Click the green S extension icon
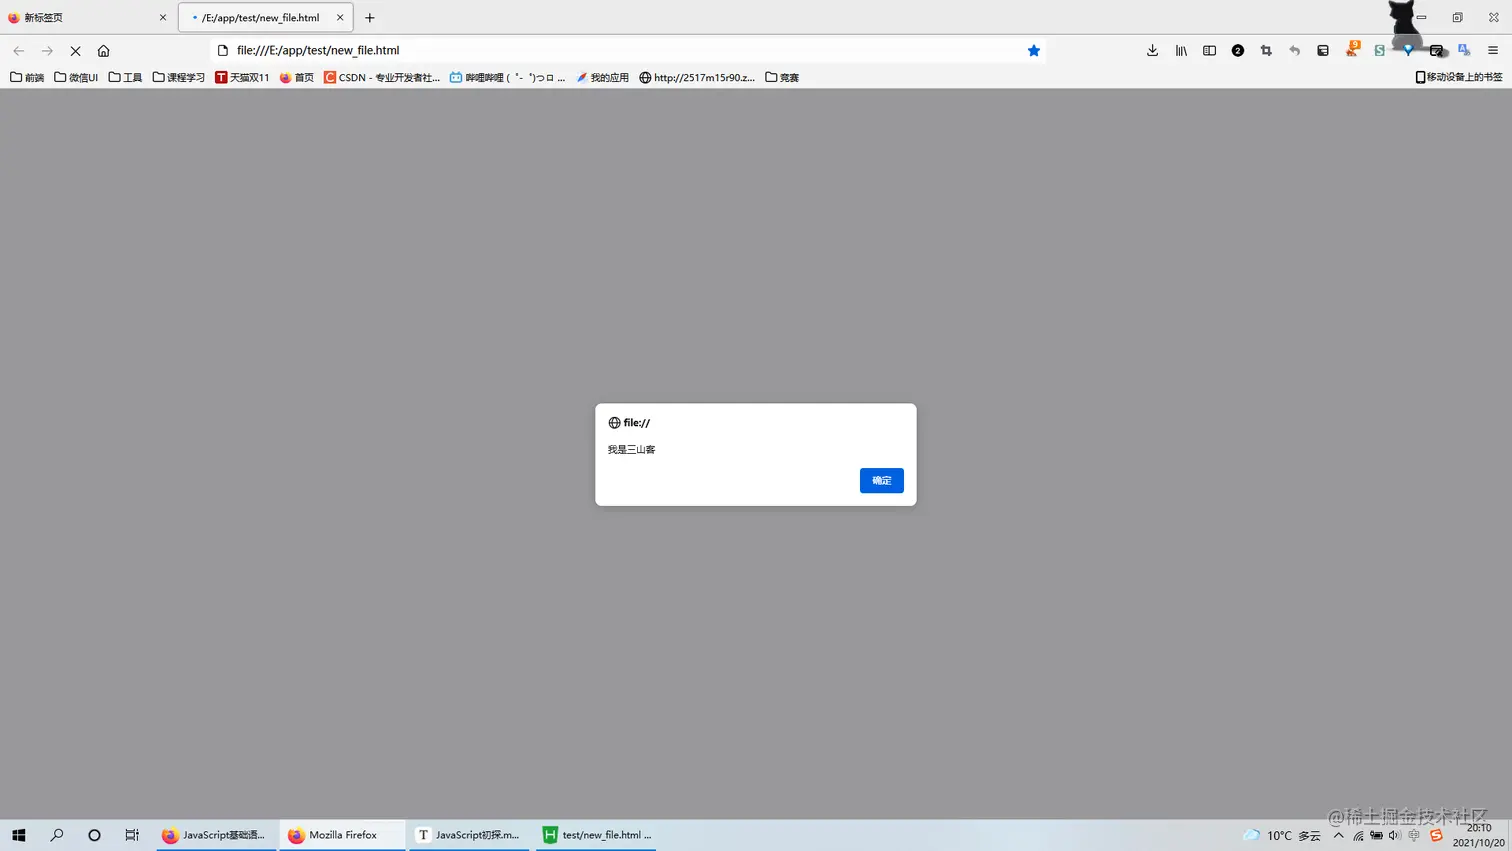The image size is (1512, 851). point(1379,50)
